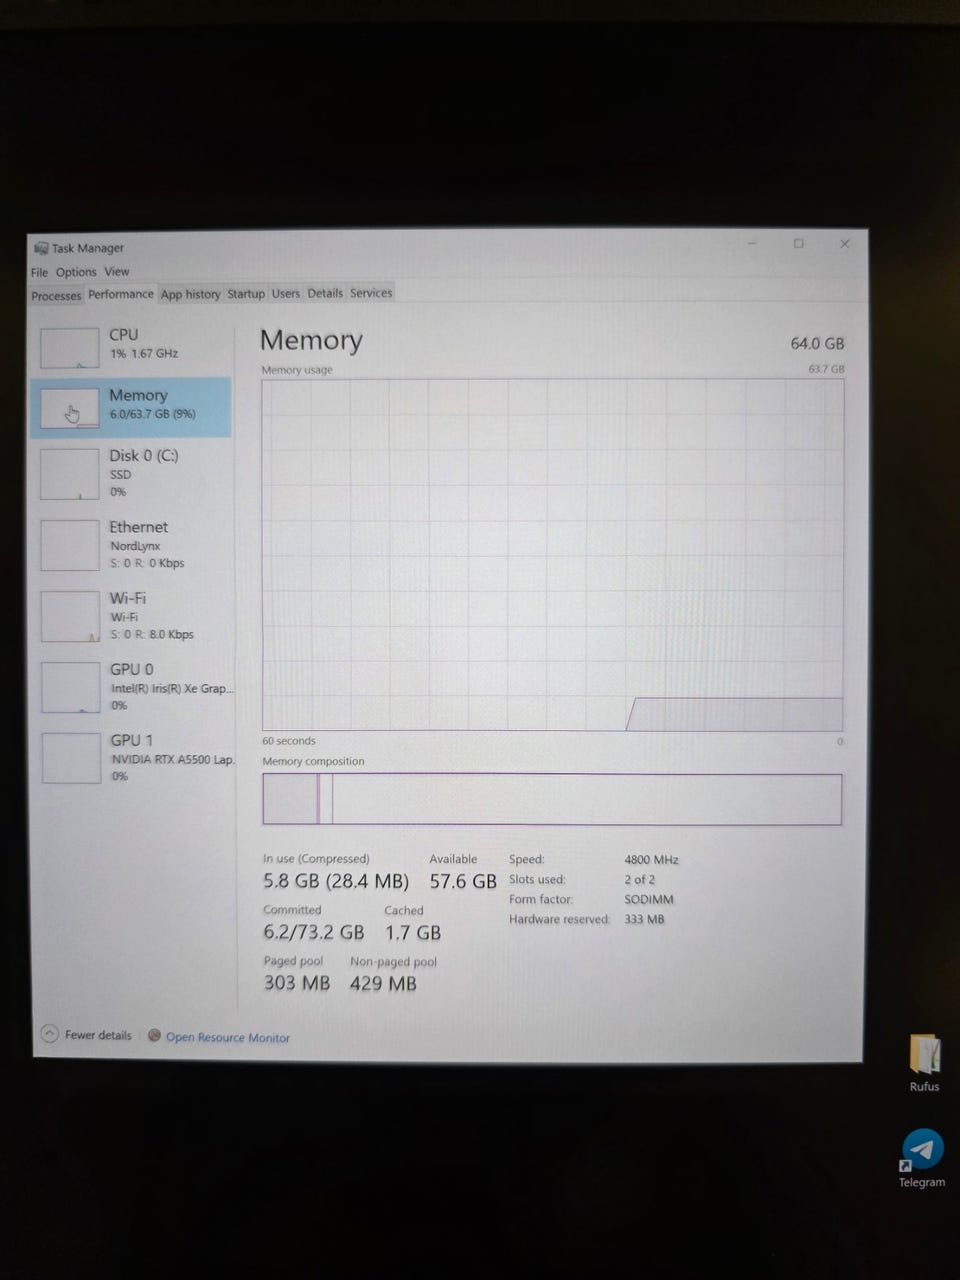Screen dimensions: 960x1280
Task: Click the Ethernet sidebar label
Action: 139,527
